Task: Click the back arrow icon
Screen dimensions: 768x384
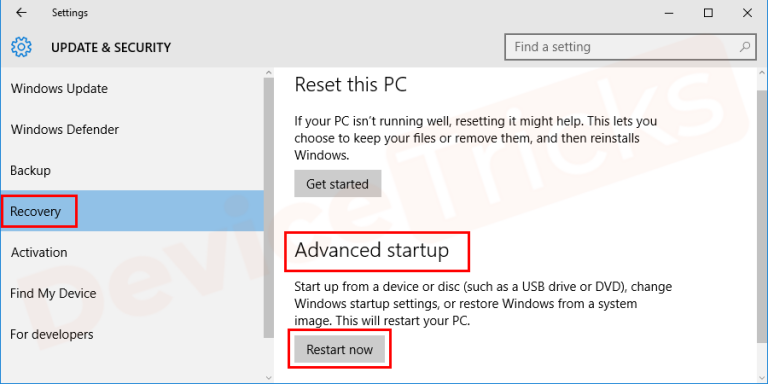Action: (x=21, y=13)
